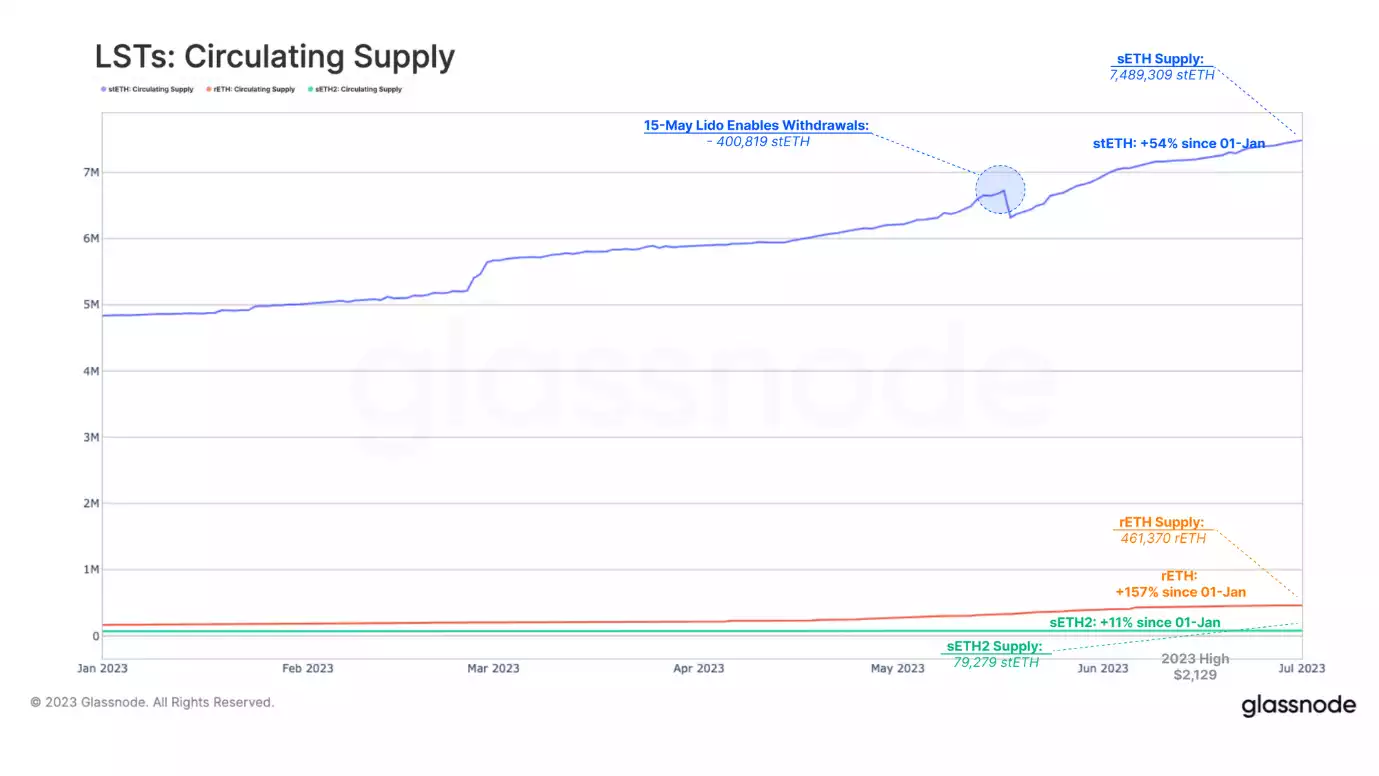This screenshot has height=776, width=1379.
Task: Select the '15-May Lido Enables Withdrawals' annotation
Action: point(755,126)
